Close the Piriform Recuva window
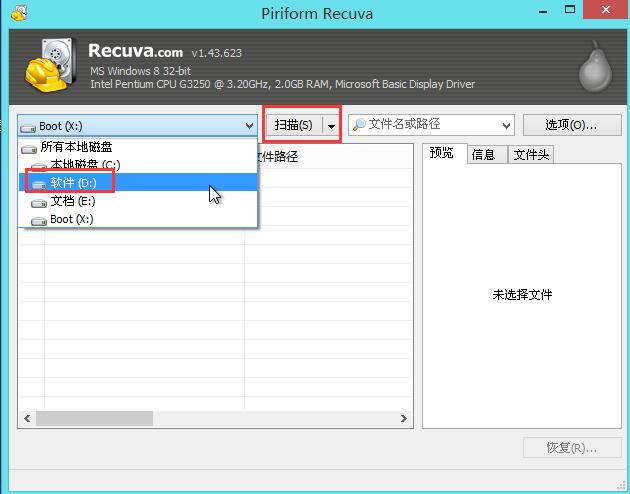Screen dimensions: 630x494 pos(606,10)
